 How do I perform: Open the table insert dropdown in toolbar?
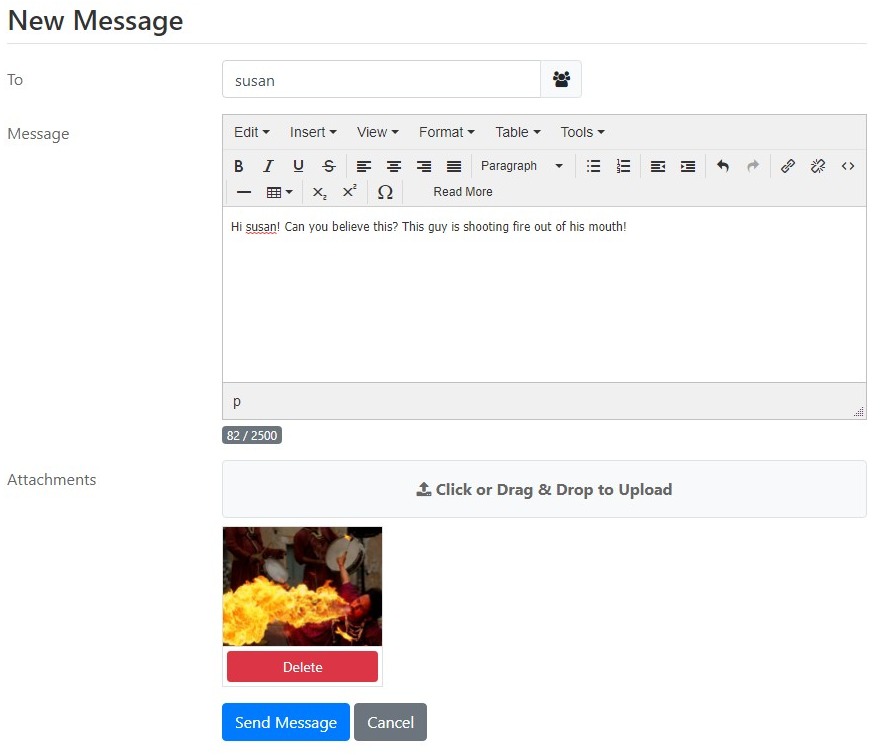click(279, 193)
